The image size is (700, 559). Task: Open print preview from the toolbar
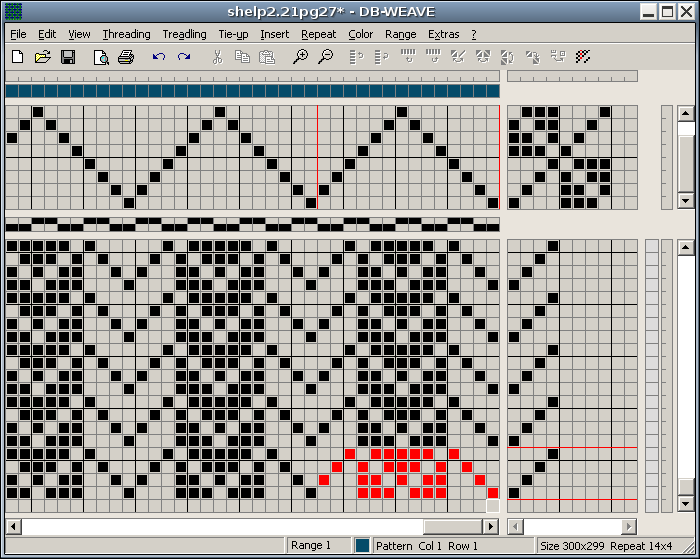[101, 57]
